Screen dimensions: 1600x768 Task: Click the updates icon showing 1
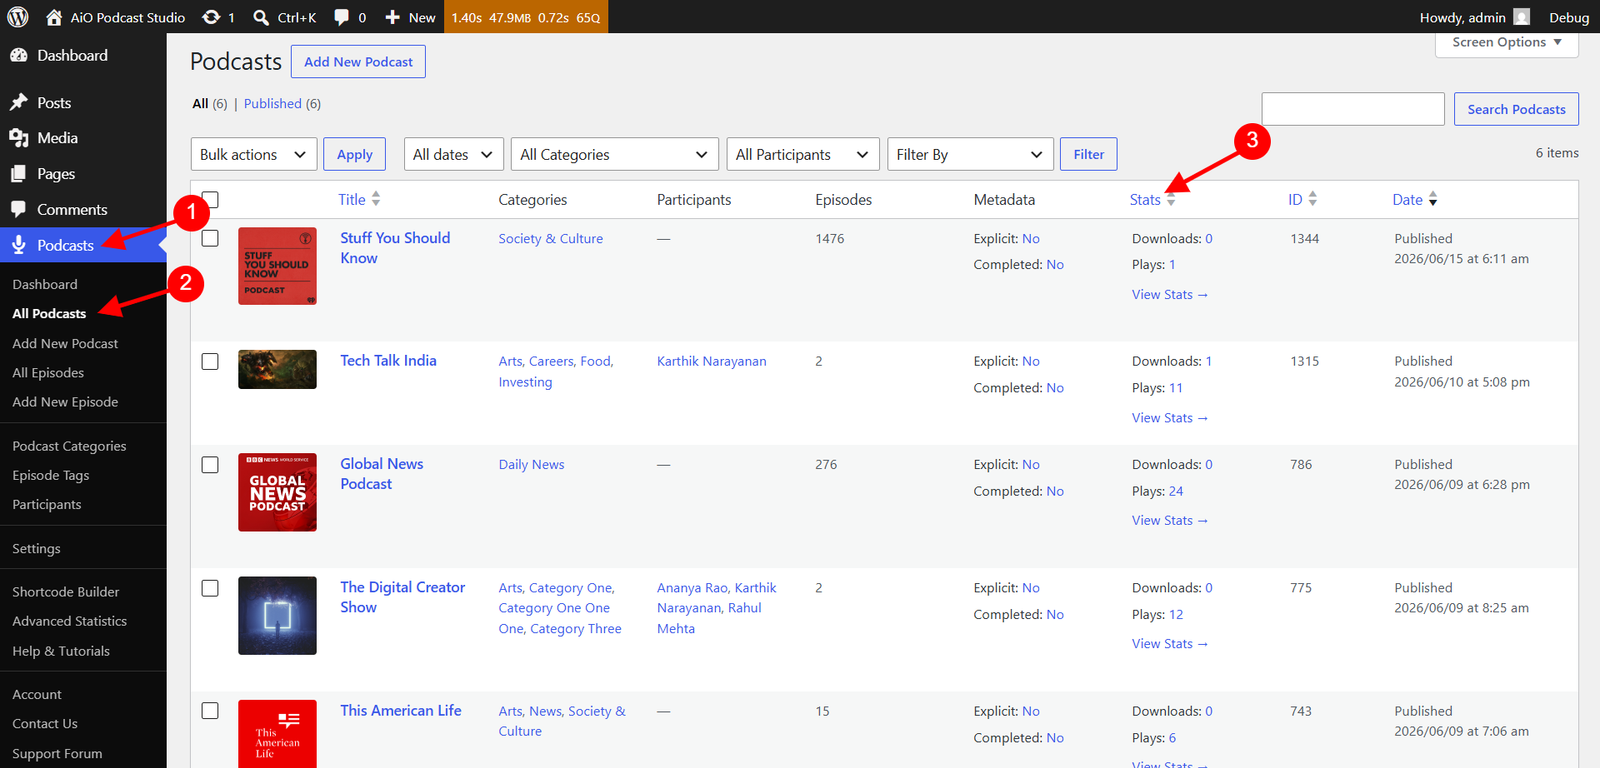coord(211,17)
